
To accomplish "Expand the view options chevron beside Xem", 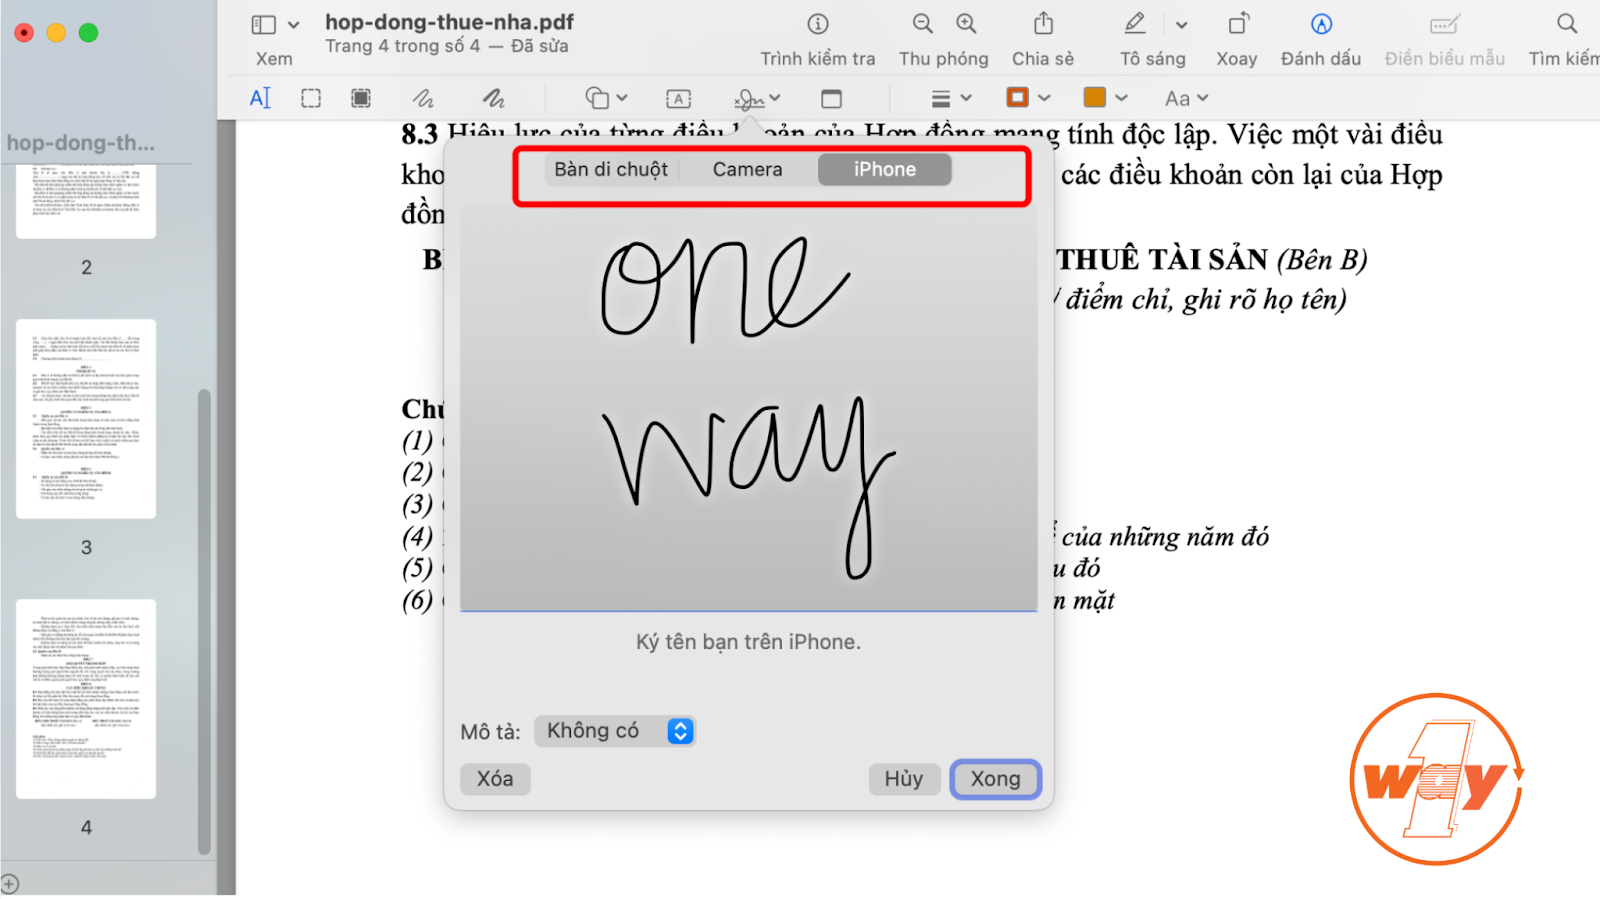I will tap(294, 25).
